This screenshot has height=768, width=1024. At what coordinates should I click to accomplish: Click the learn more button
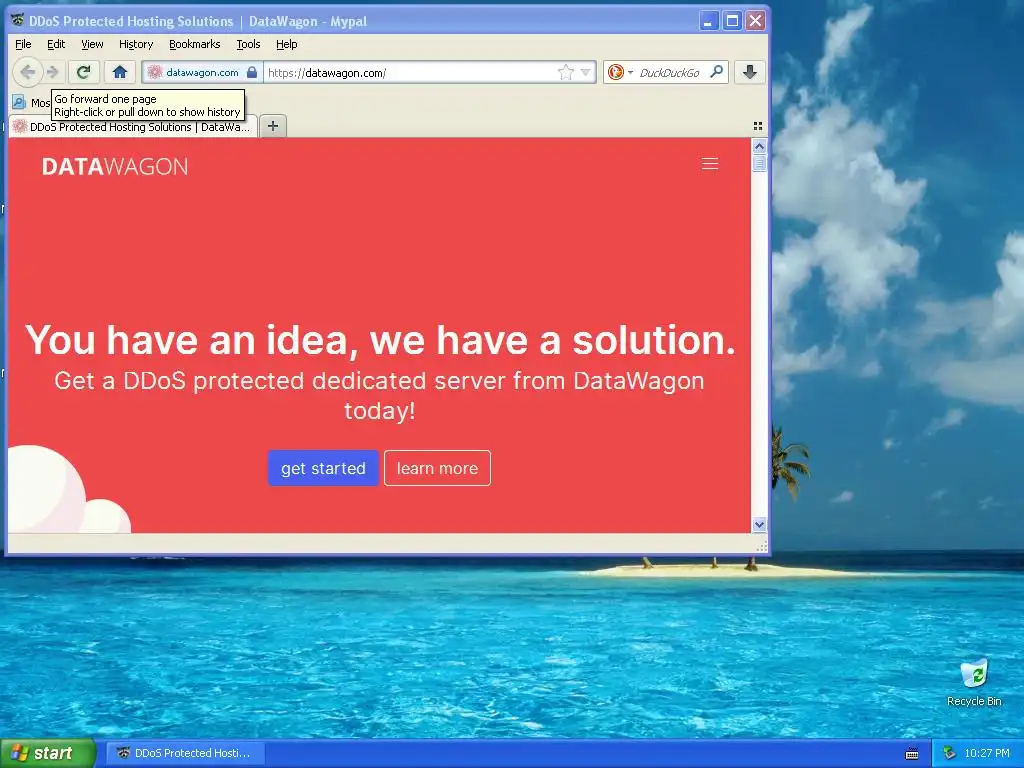(438, 468)
